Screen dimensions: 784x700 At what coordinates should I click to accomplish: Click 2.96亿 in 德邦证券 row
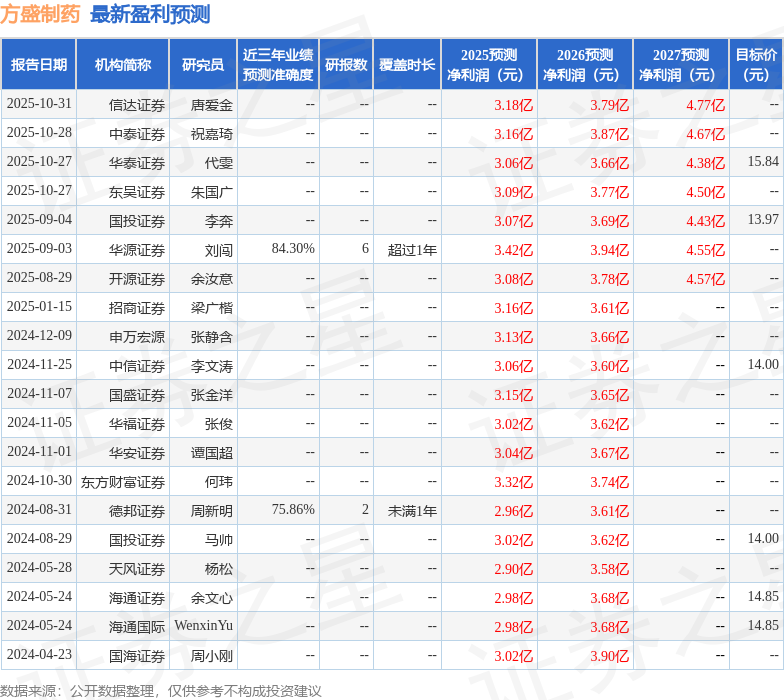click(x=514, y=511)
